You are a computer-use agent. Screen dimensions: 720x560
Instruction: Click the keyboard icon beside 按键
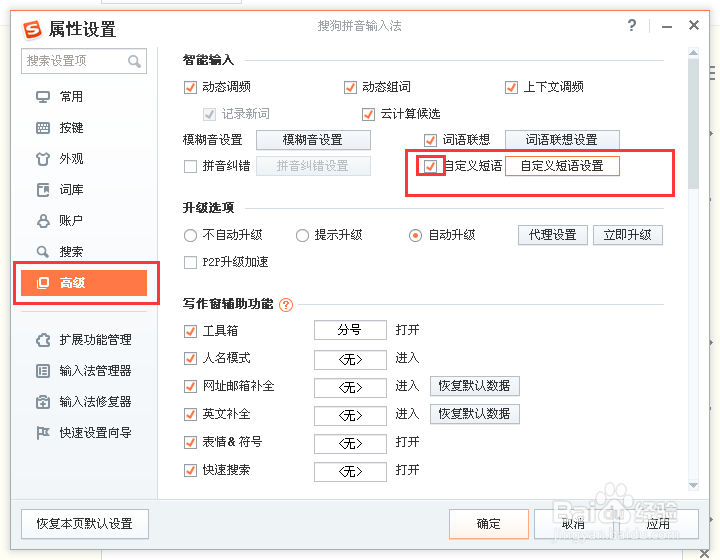point(43,128)
